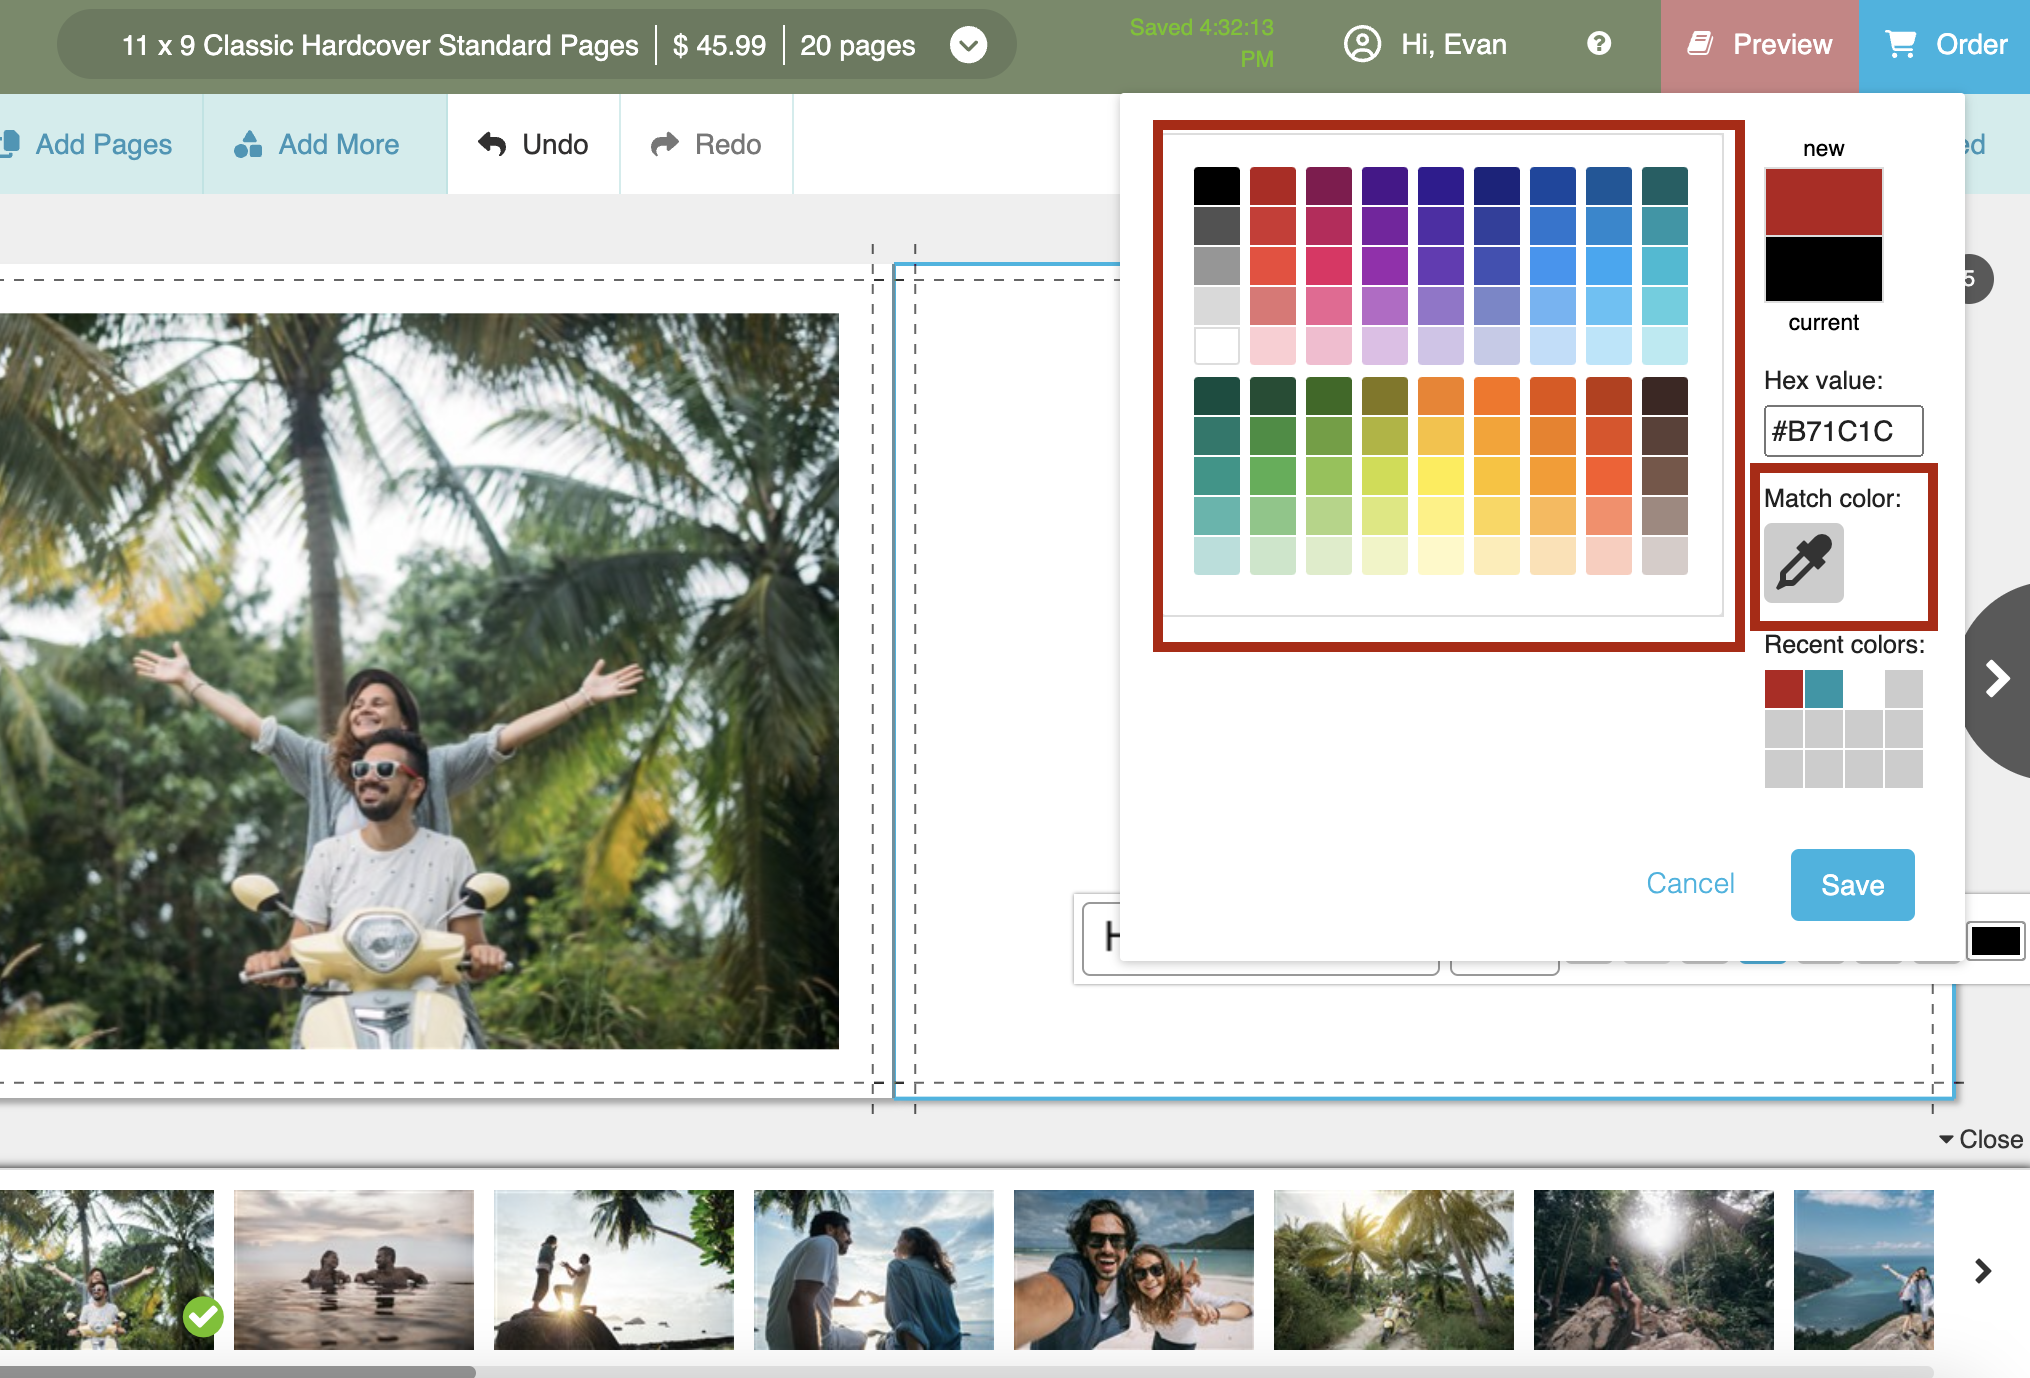Click the Undo arrow icon
The height and width of the screenshot is (1378, 2030).
(492, 144)
